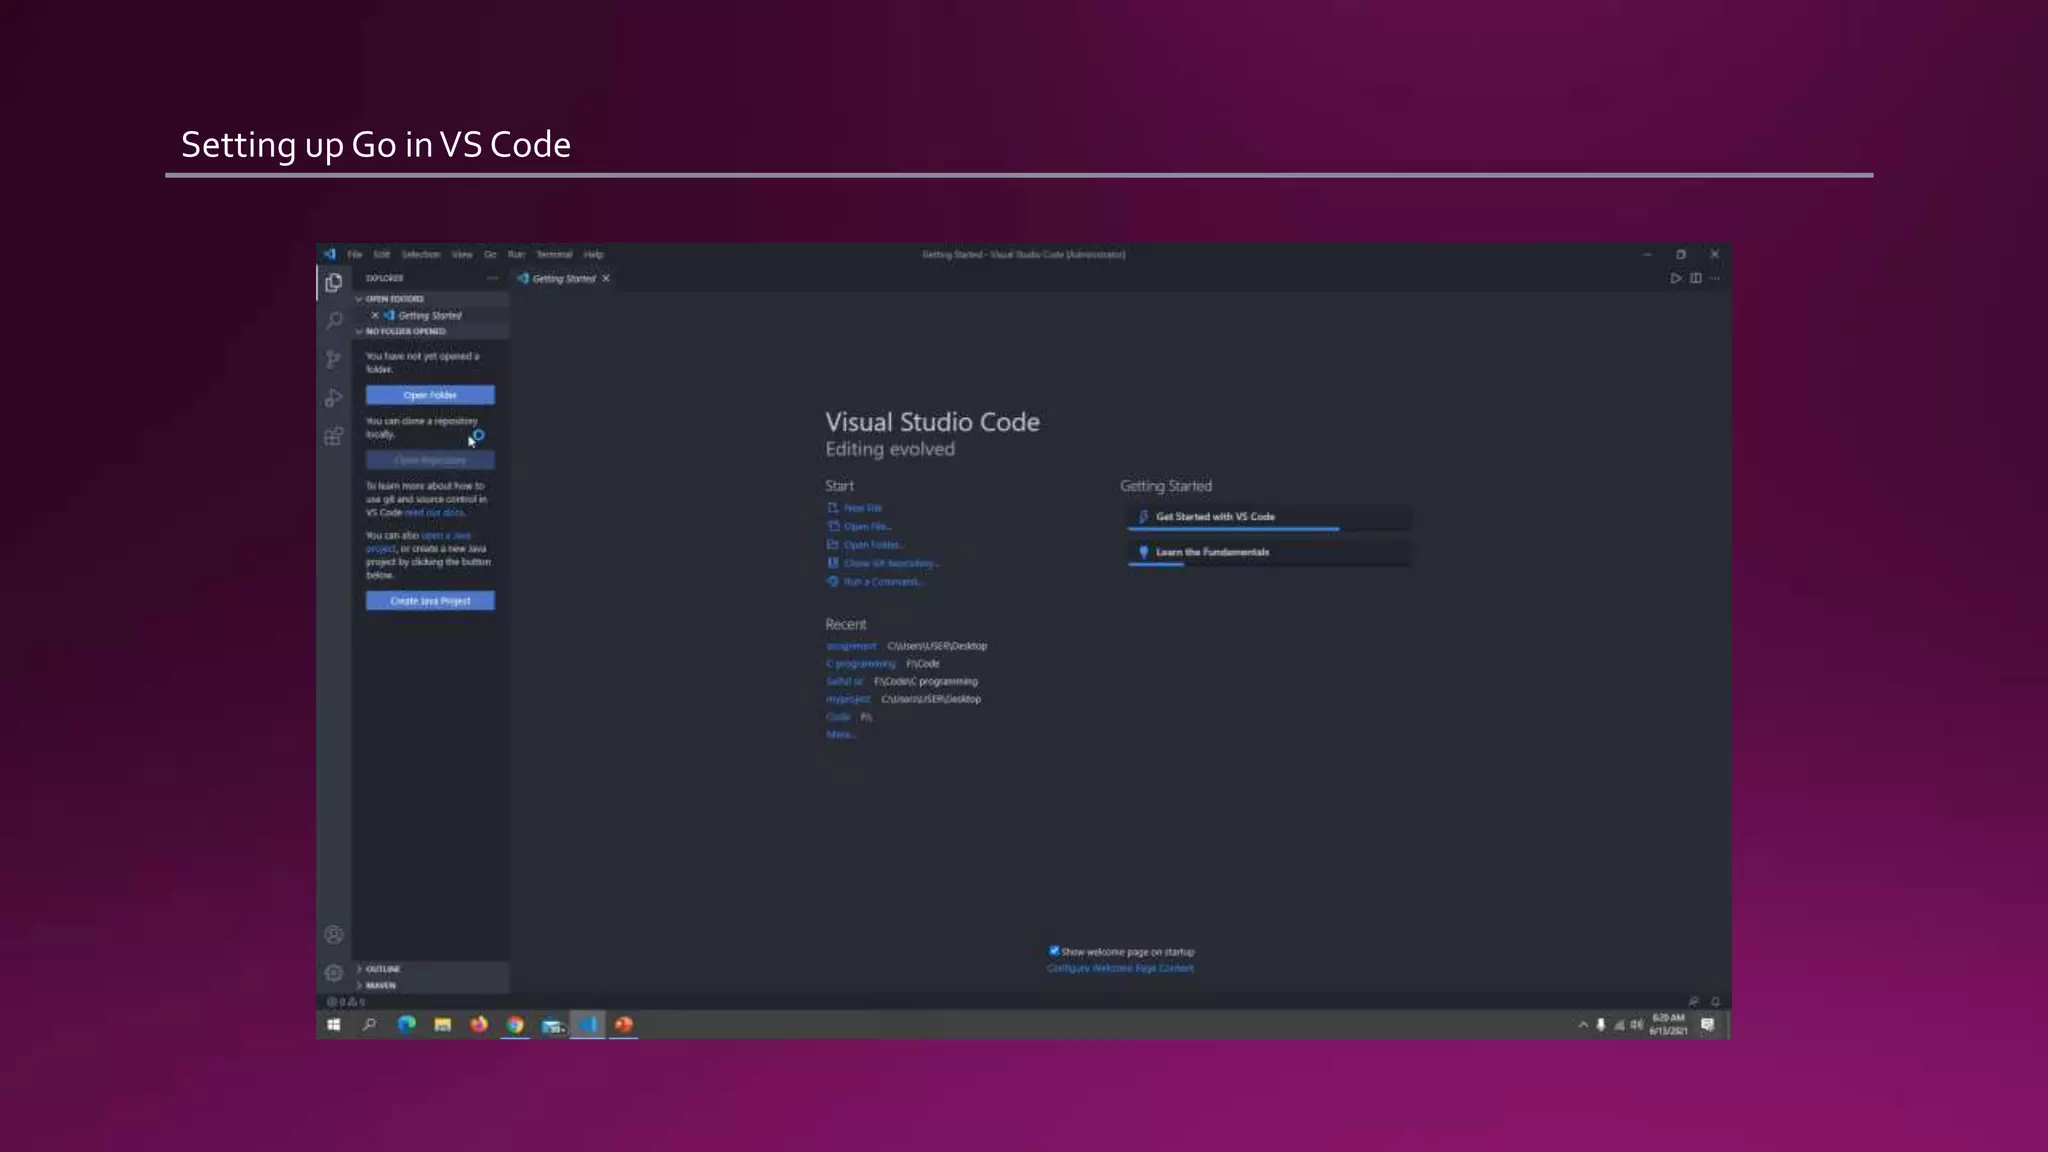Click the Open Folder button in sidebar
Image resolution: width=2048 pixels, height=1152 pixels.
(430, 395)
